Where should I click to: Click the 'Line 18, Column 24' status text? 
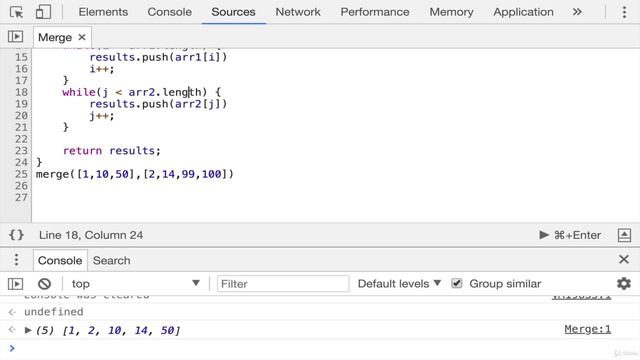click(x=91, y=235)
